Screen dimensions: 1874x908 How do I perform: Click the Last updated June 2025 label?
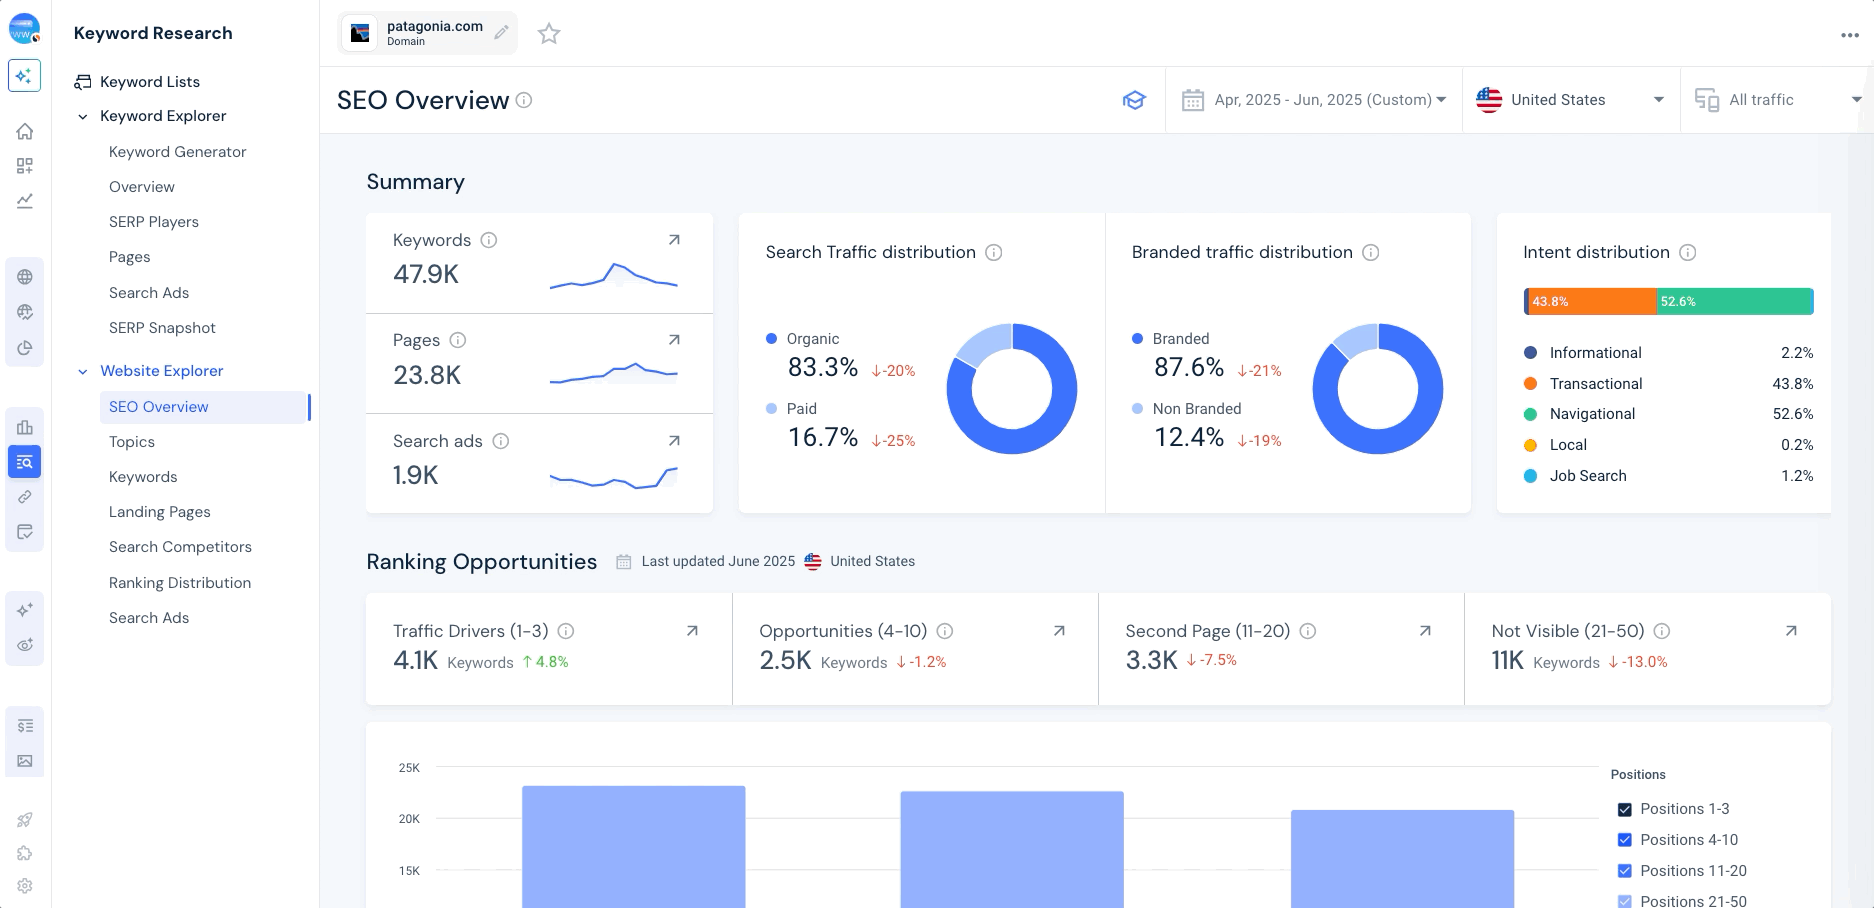click(718, 561)
